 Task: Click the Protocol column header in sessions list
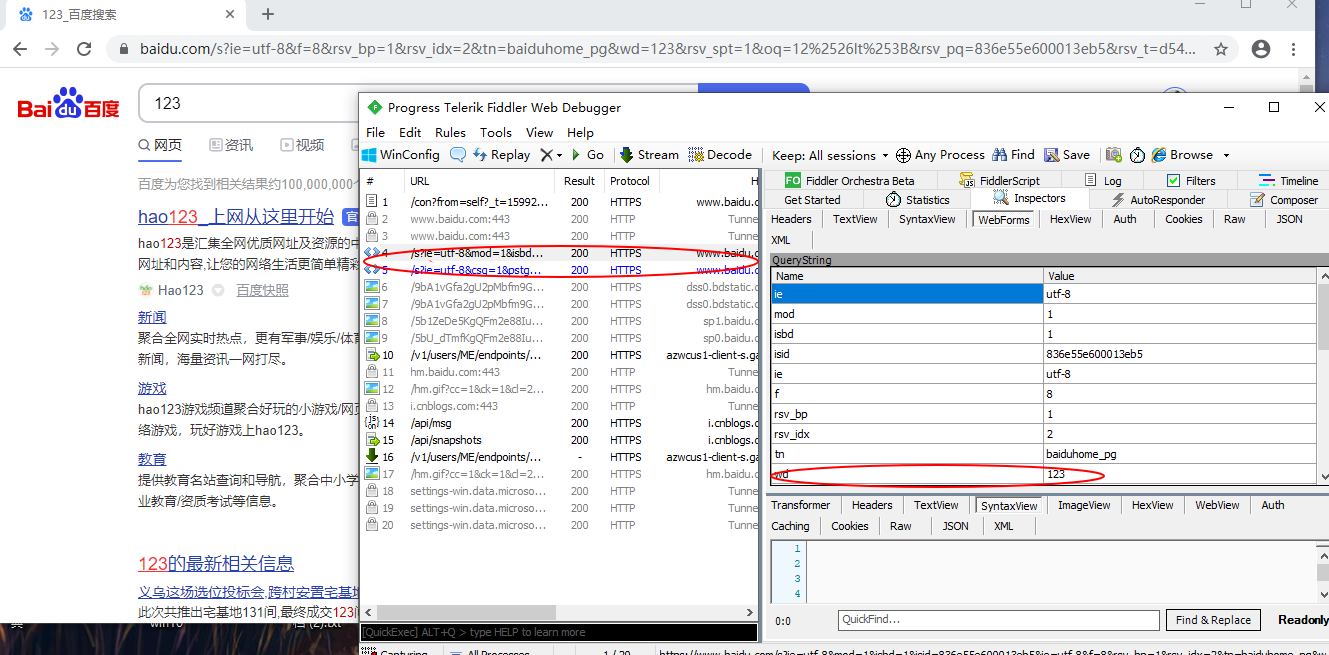(630, 181)
